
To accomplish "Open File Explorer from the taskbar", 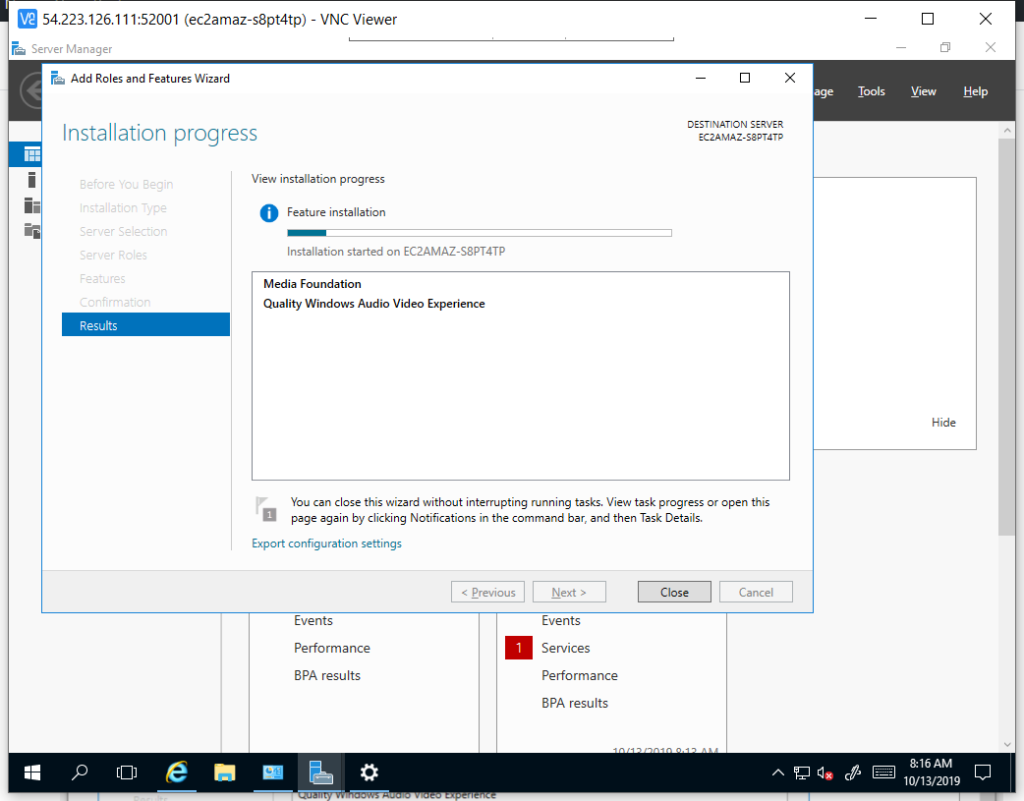I will pyautogui.click(x=225, y=772).
